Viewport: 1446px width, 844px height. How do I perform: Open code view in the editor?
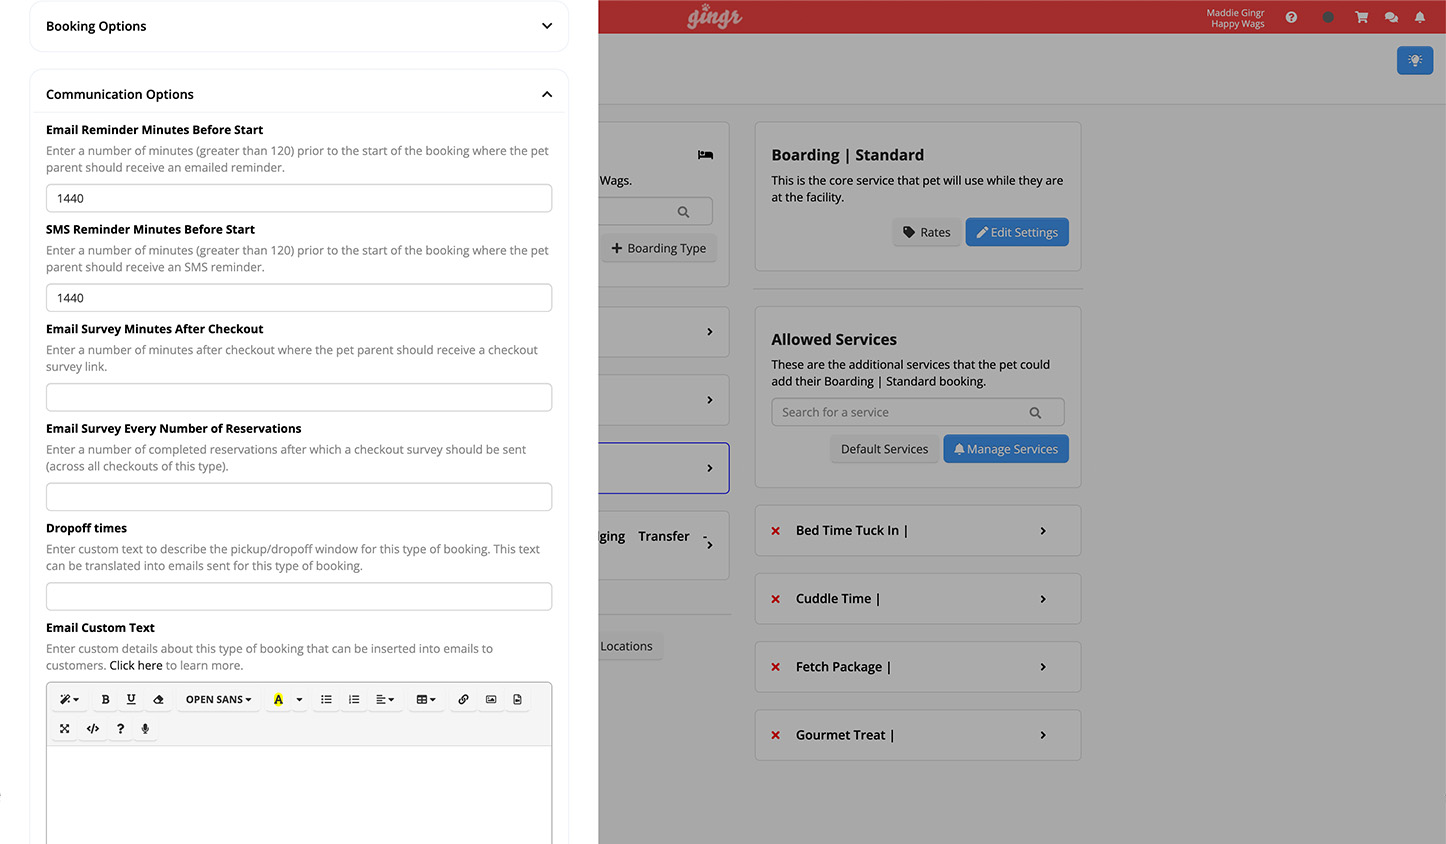(x=93, y=729)
